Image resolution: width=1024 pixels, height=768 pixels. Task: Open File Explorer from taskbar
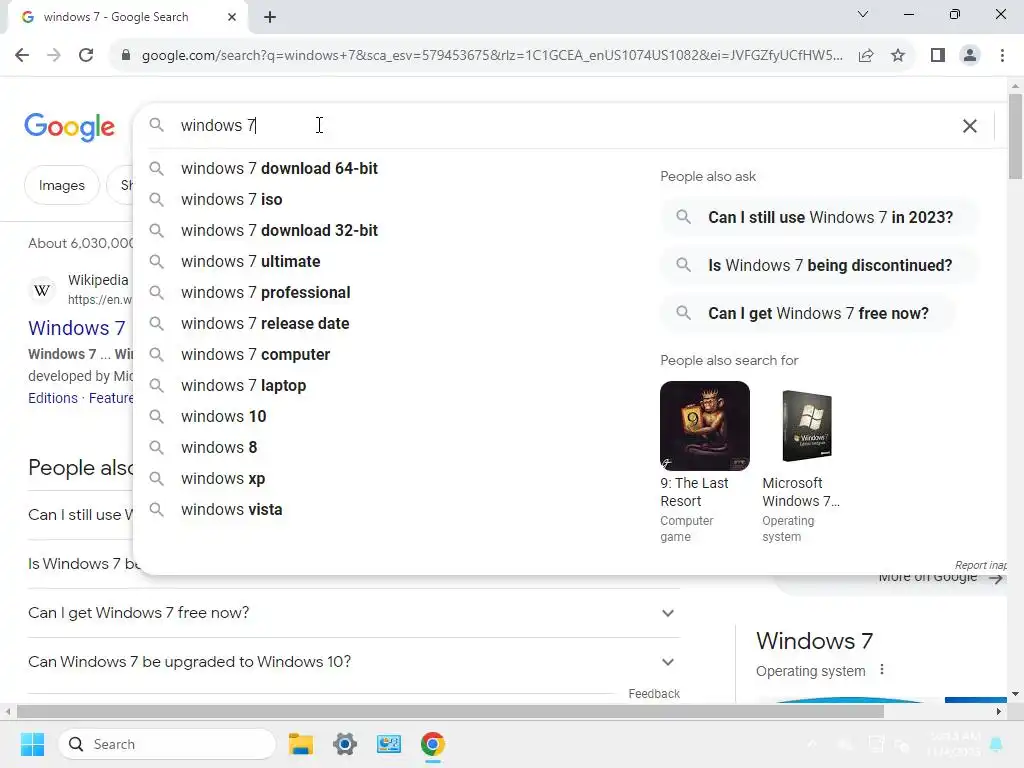pos(300,744)
